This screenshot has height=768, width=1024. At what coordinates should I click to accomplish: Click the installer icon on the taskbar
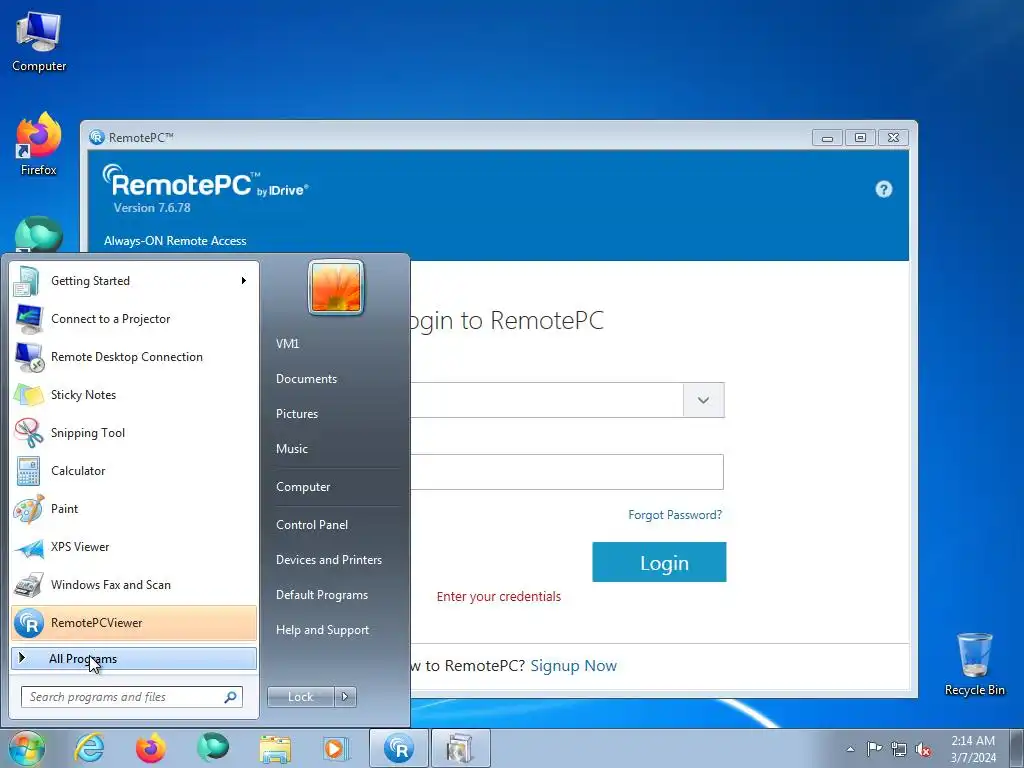(460, 748)
